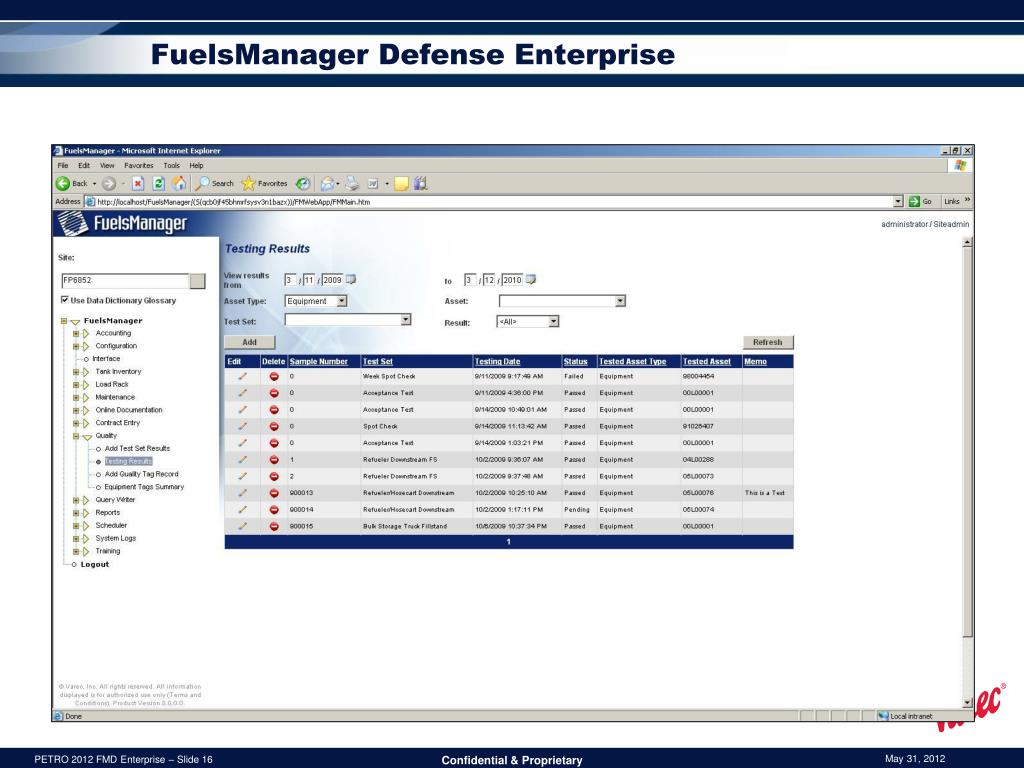Edit the row with sample number 900014
The width and height of the screenshot is (1024, 768).
242,509
